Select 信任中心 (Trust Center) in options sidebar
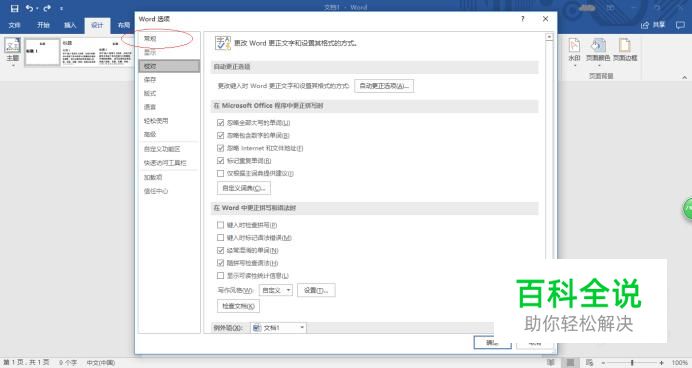 [169, 192]
